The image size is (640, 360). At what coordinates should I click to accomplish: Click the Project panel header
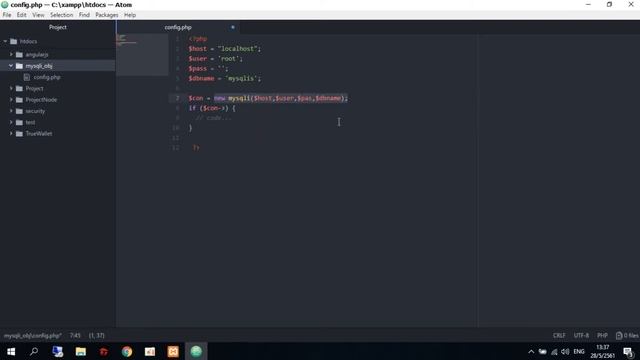[58, 27]
